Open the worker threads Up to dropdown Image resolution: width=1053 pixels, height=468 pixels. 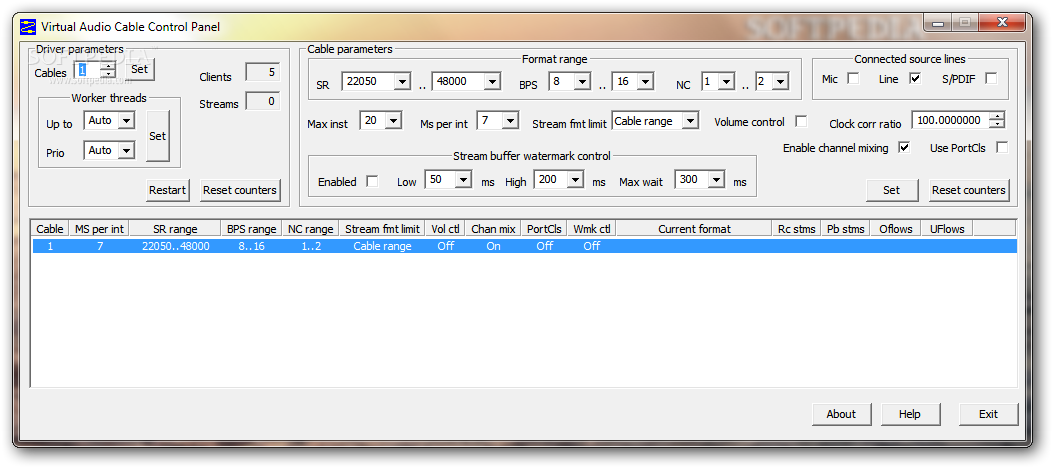[x=126, y=121]
